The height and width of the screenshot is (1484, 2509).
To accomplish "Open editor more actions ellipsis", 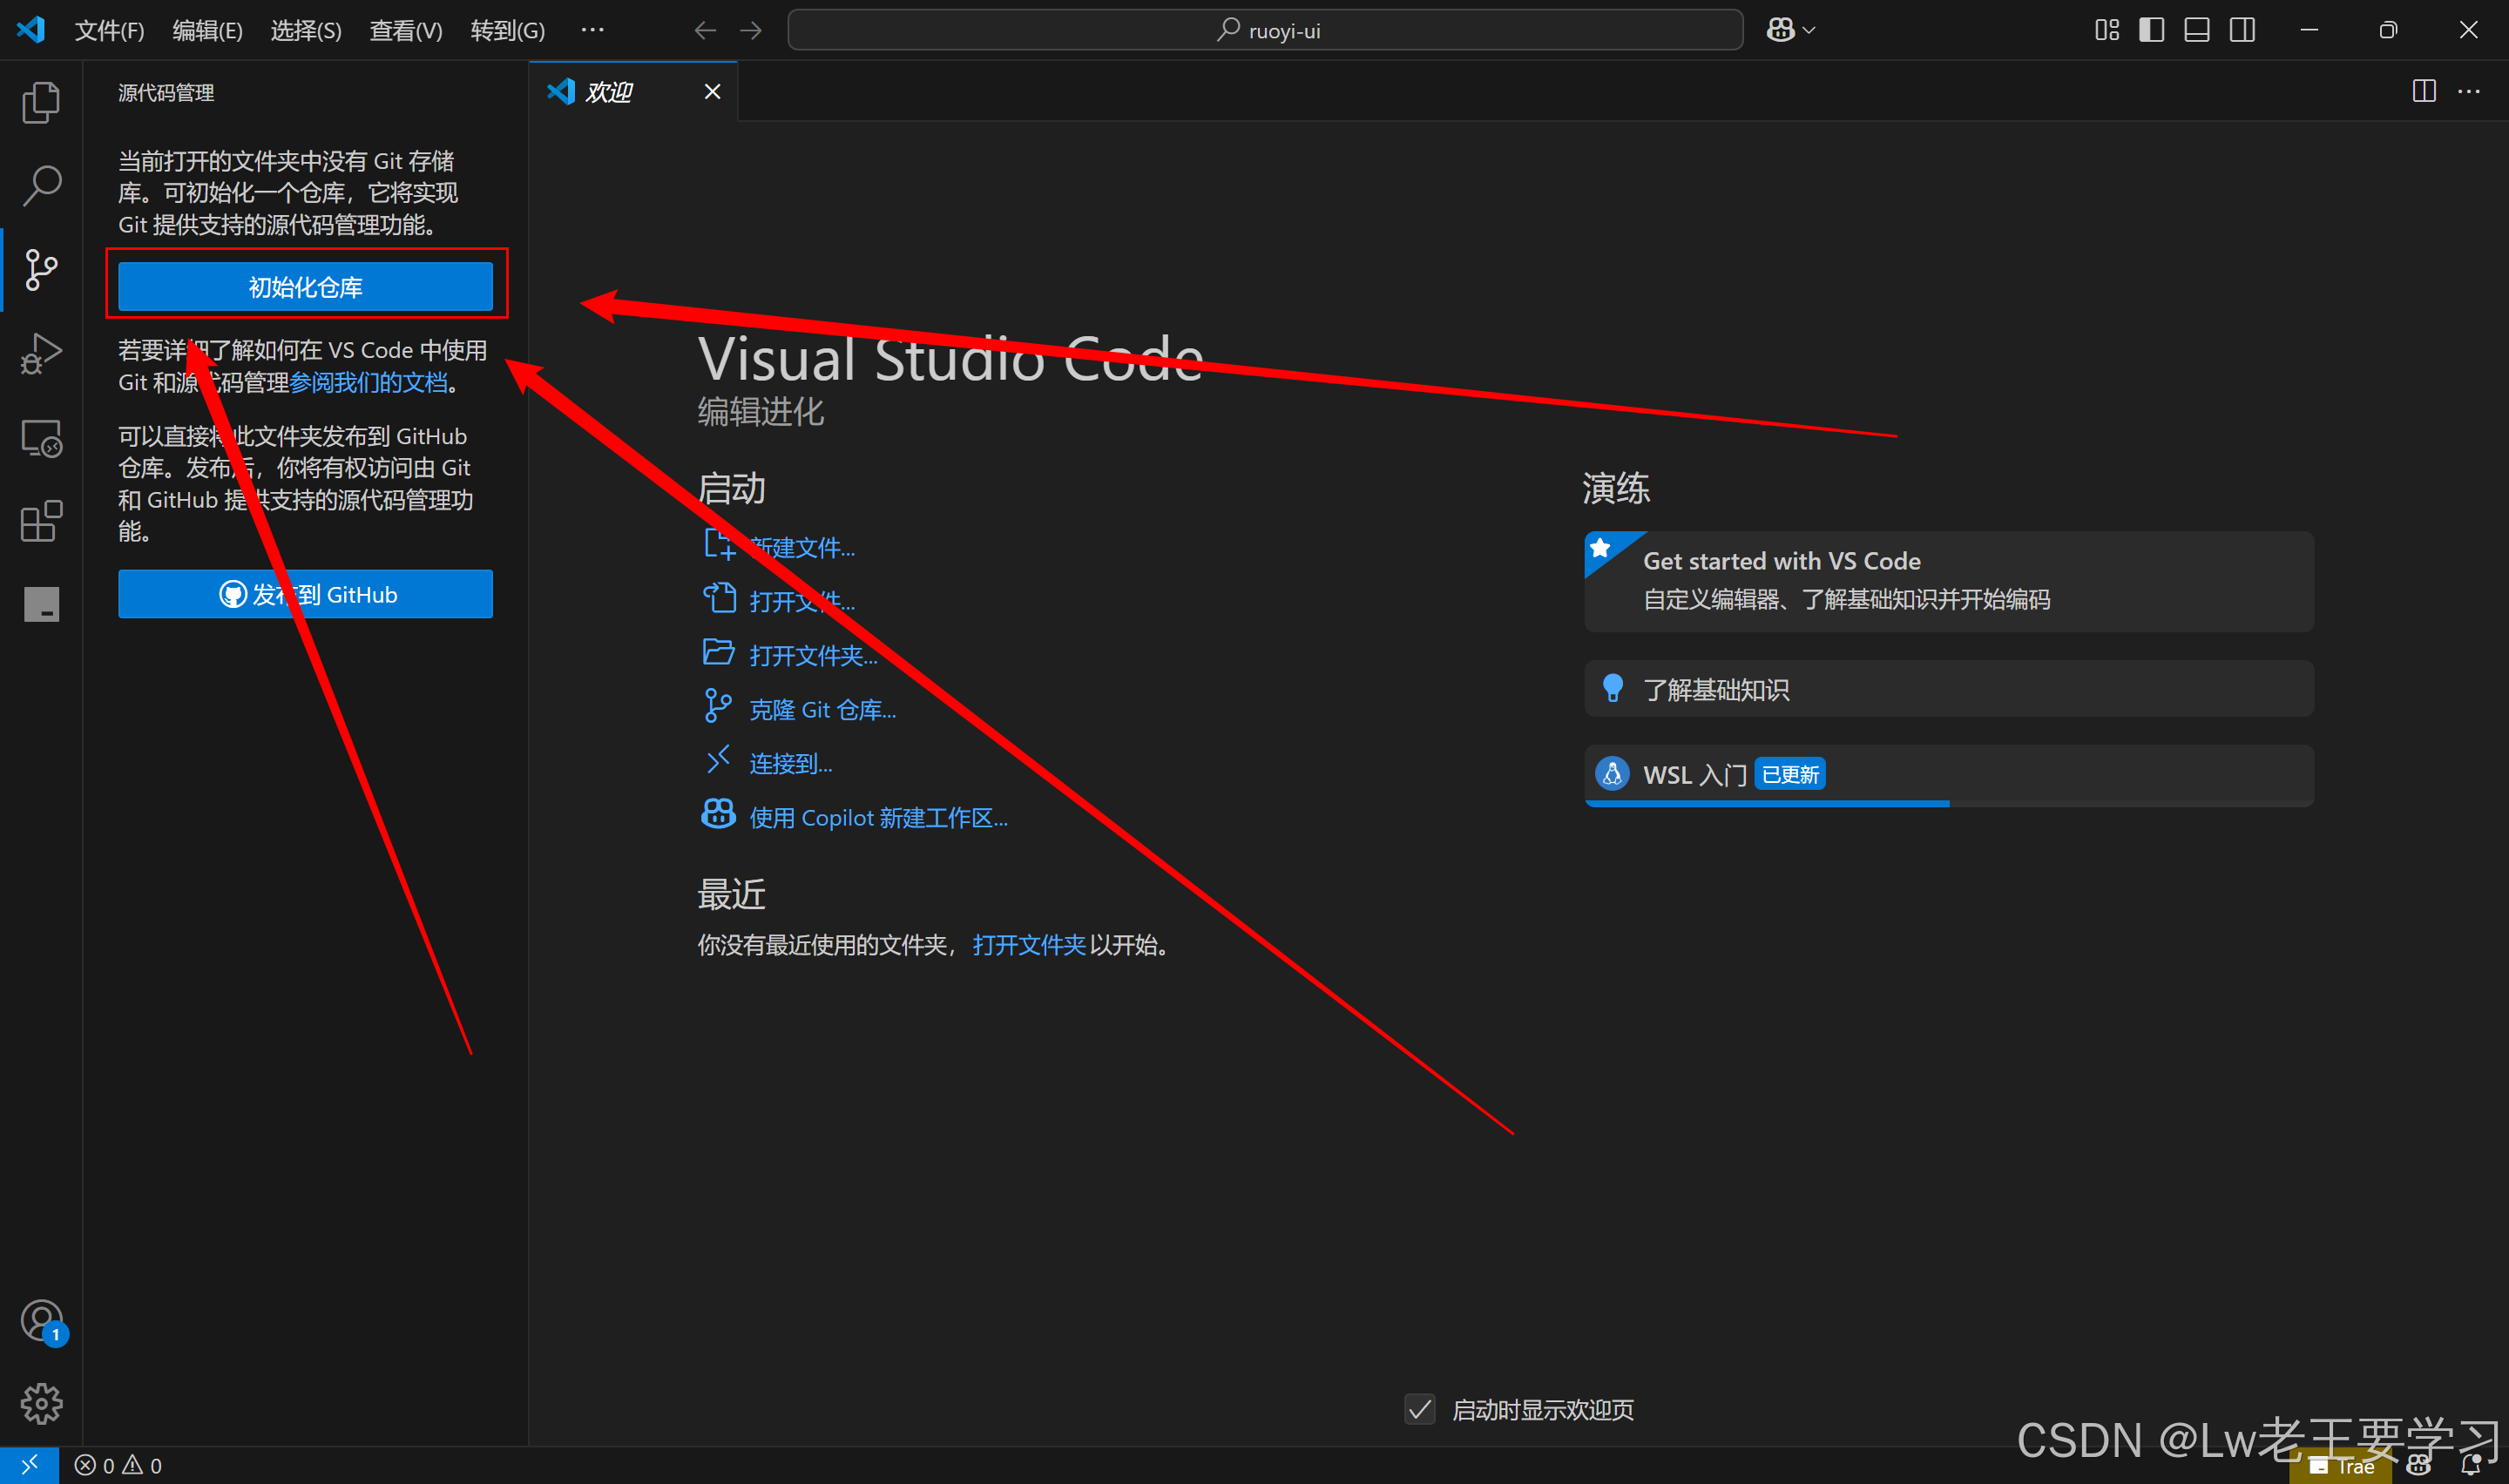I will (2468, 92).
